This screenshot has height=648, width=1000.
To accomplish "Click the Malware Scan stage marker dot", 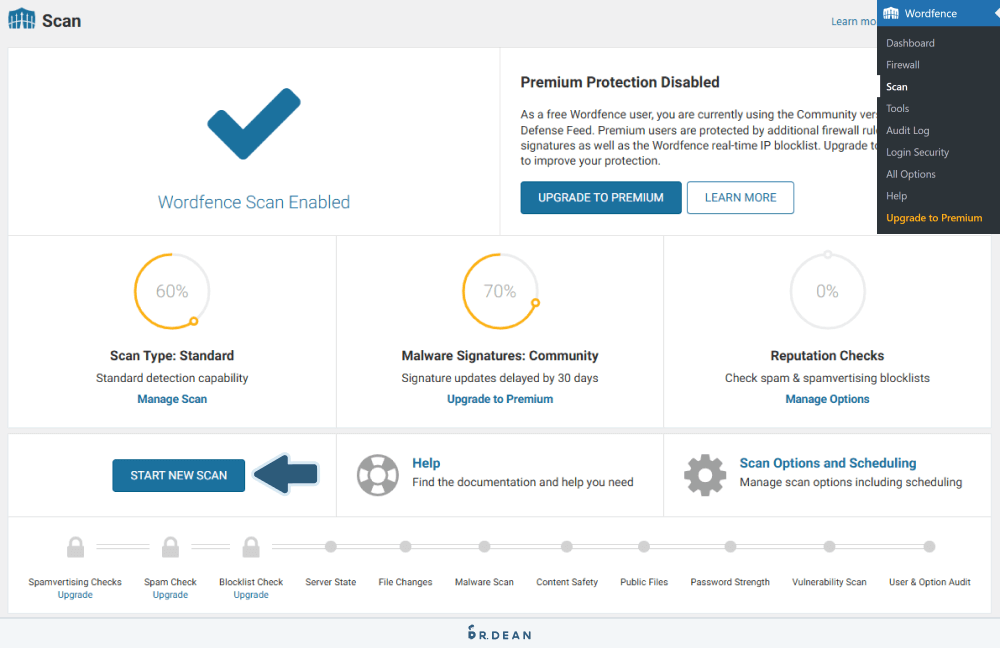I will [484, 547].
